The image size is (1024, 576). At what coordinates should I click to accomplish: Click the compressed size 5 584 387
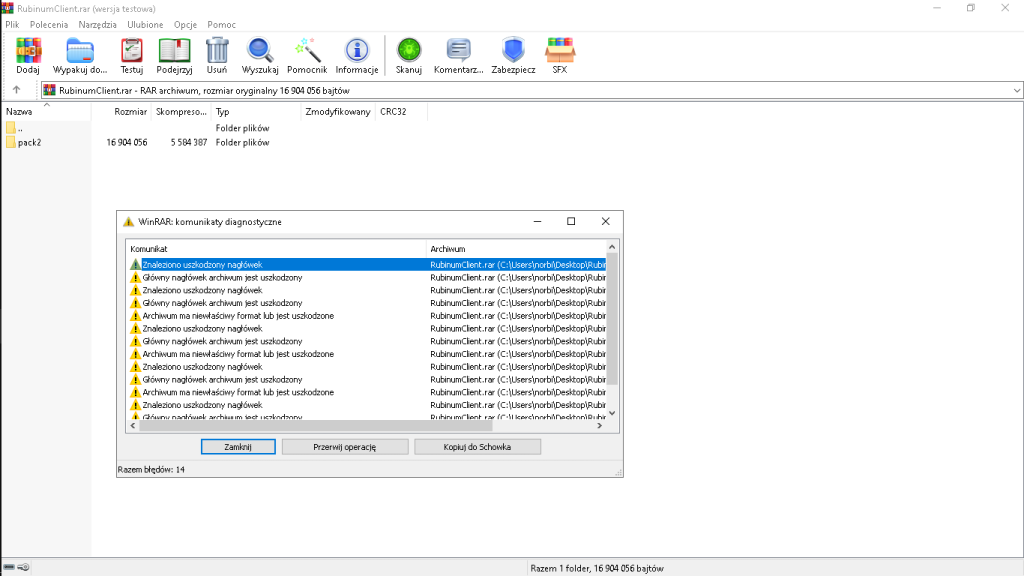click(x=189, y=142)
